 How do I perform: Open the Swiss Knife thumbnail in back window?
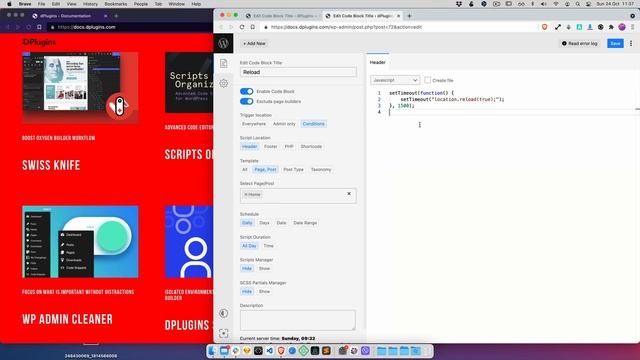[x=80, y=87]
